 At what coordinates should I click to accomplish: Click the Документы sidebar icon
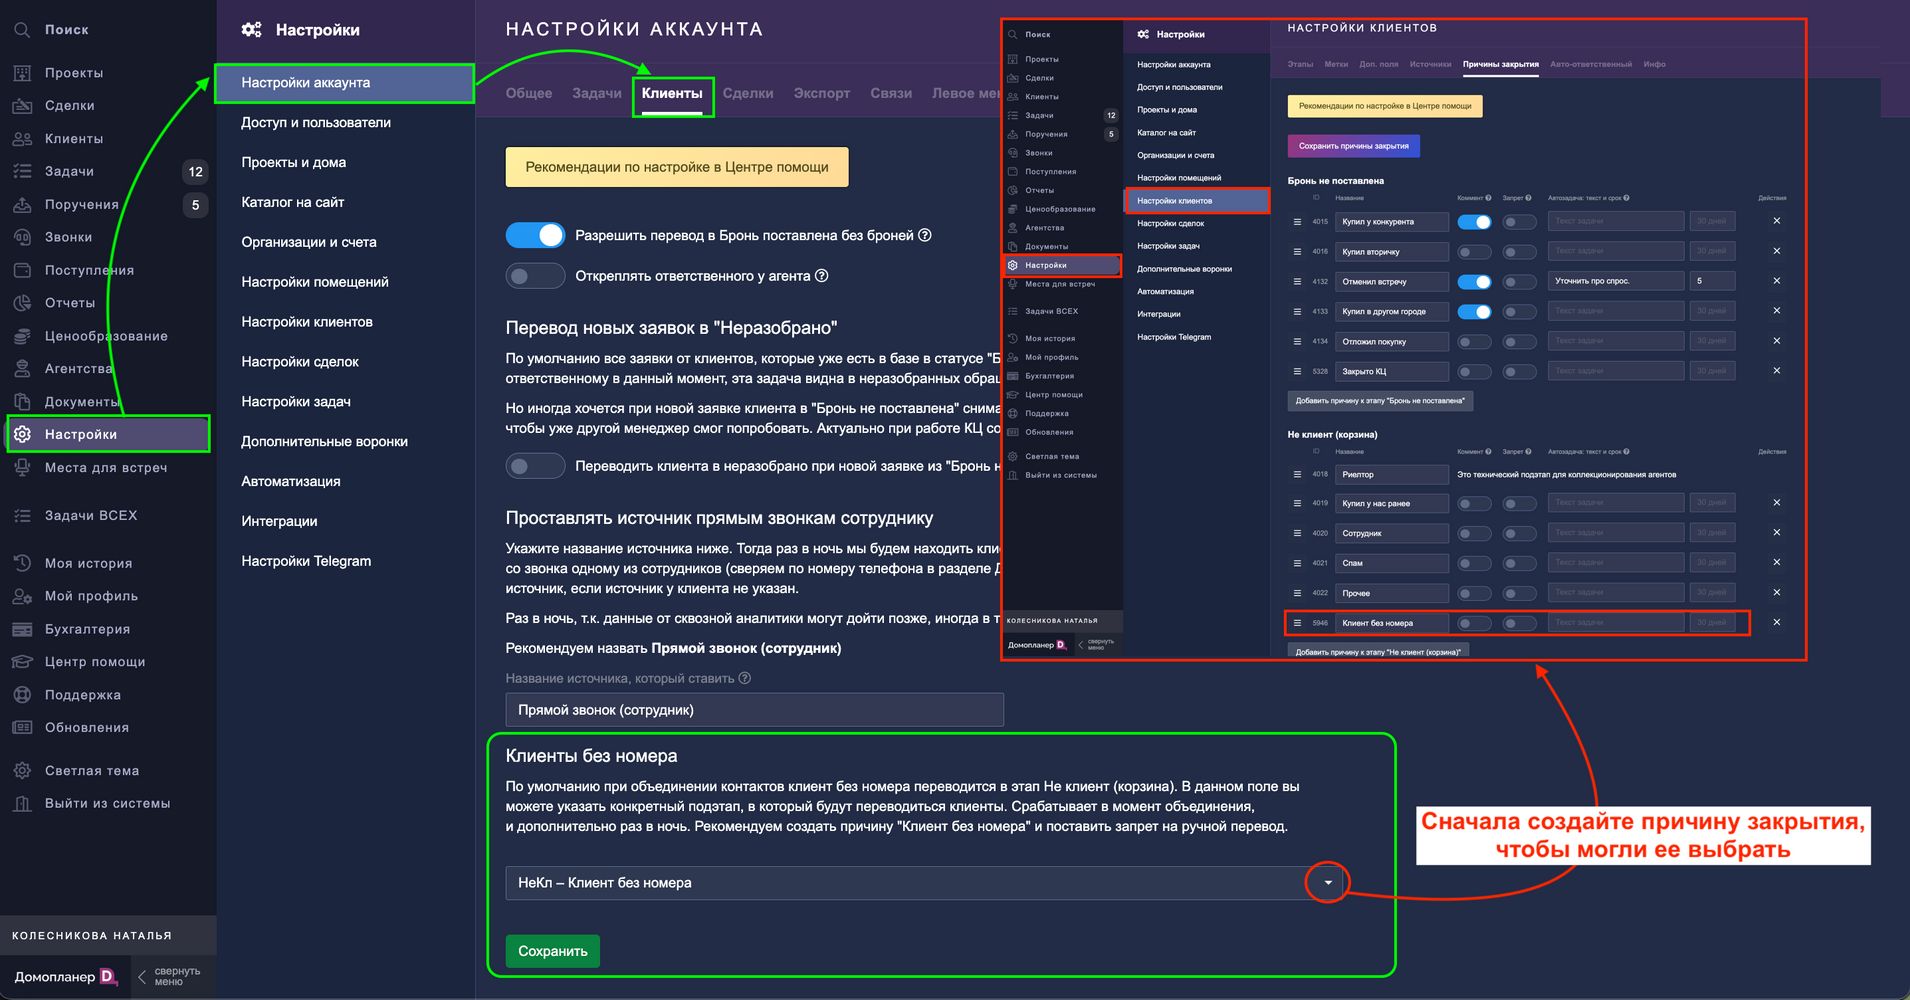coord(22,402)
